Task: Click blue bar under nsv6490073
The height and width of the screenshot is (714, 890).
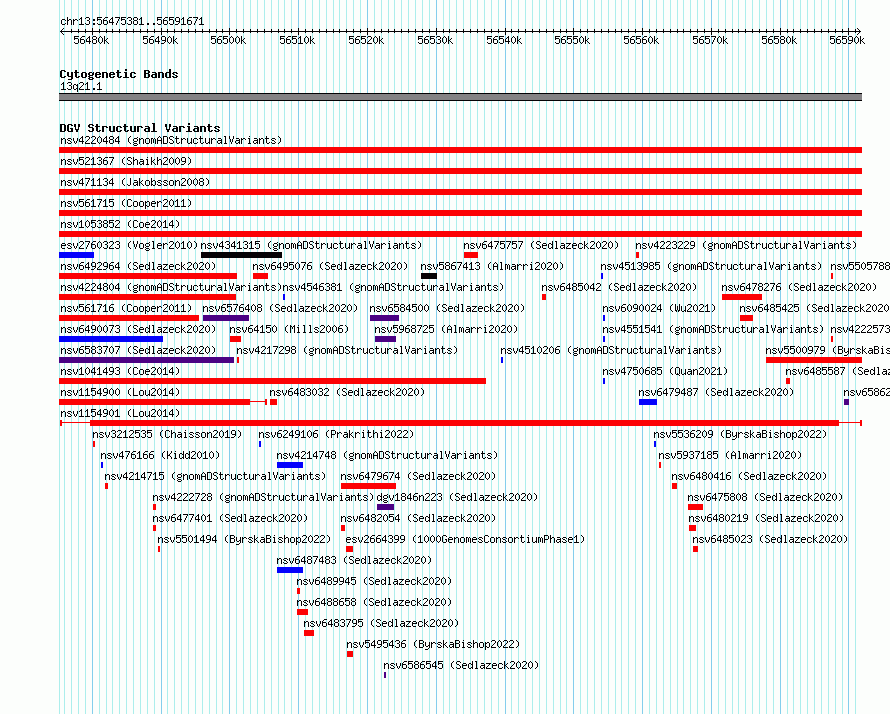Action: click(x=111, y=339)
